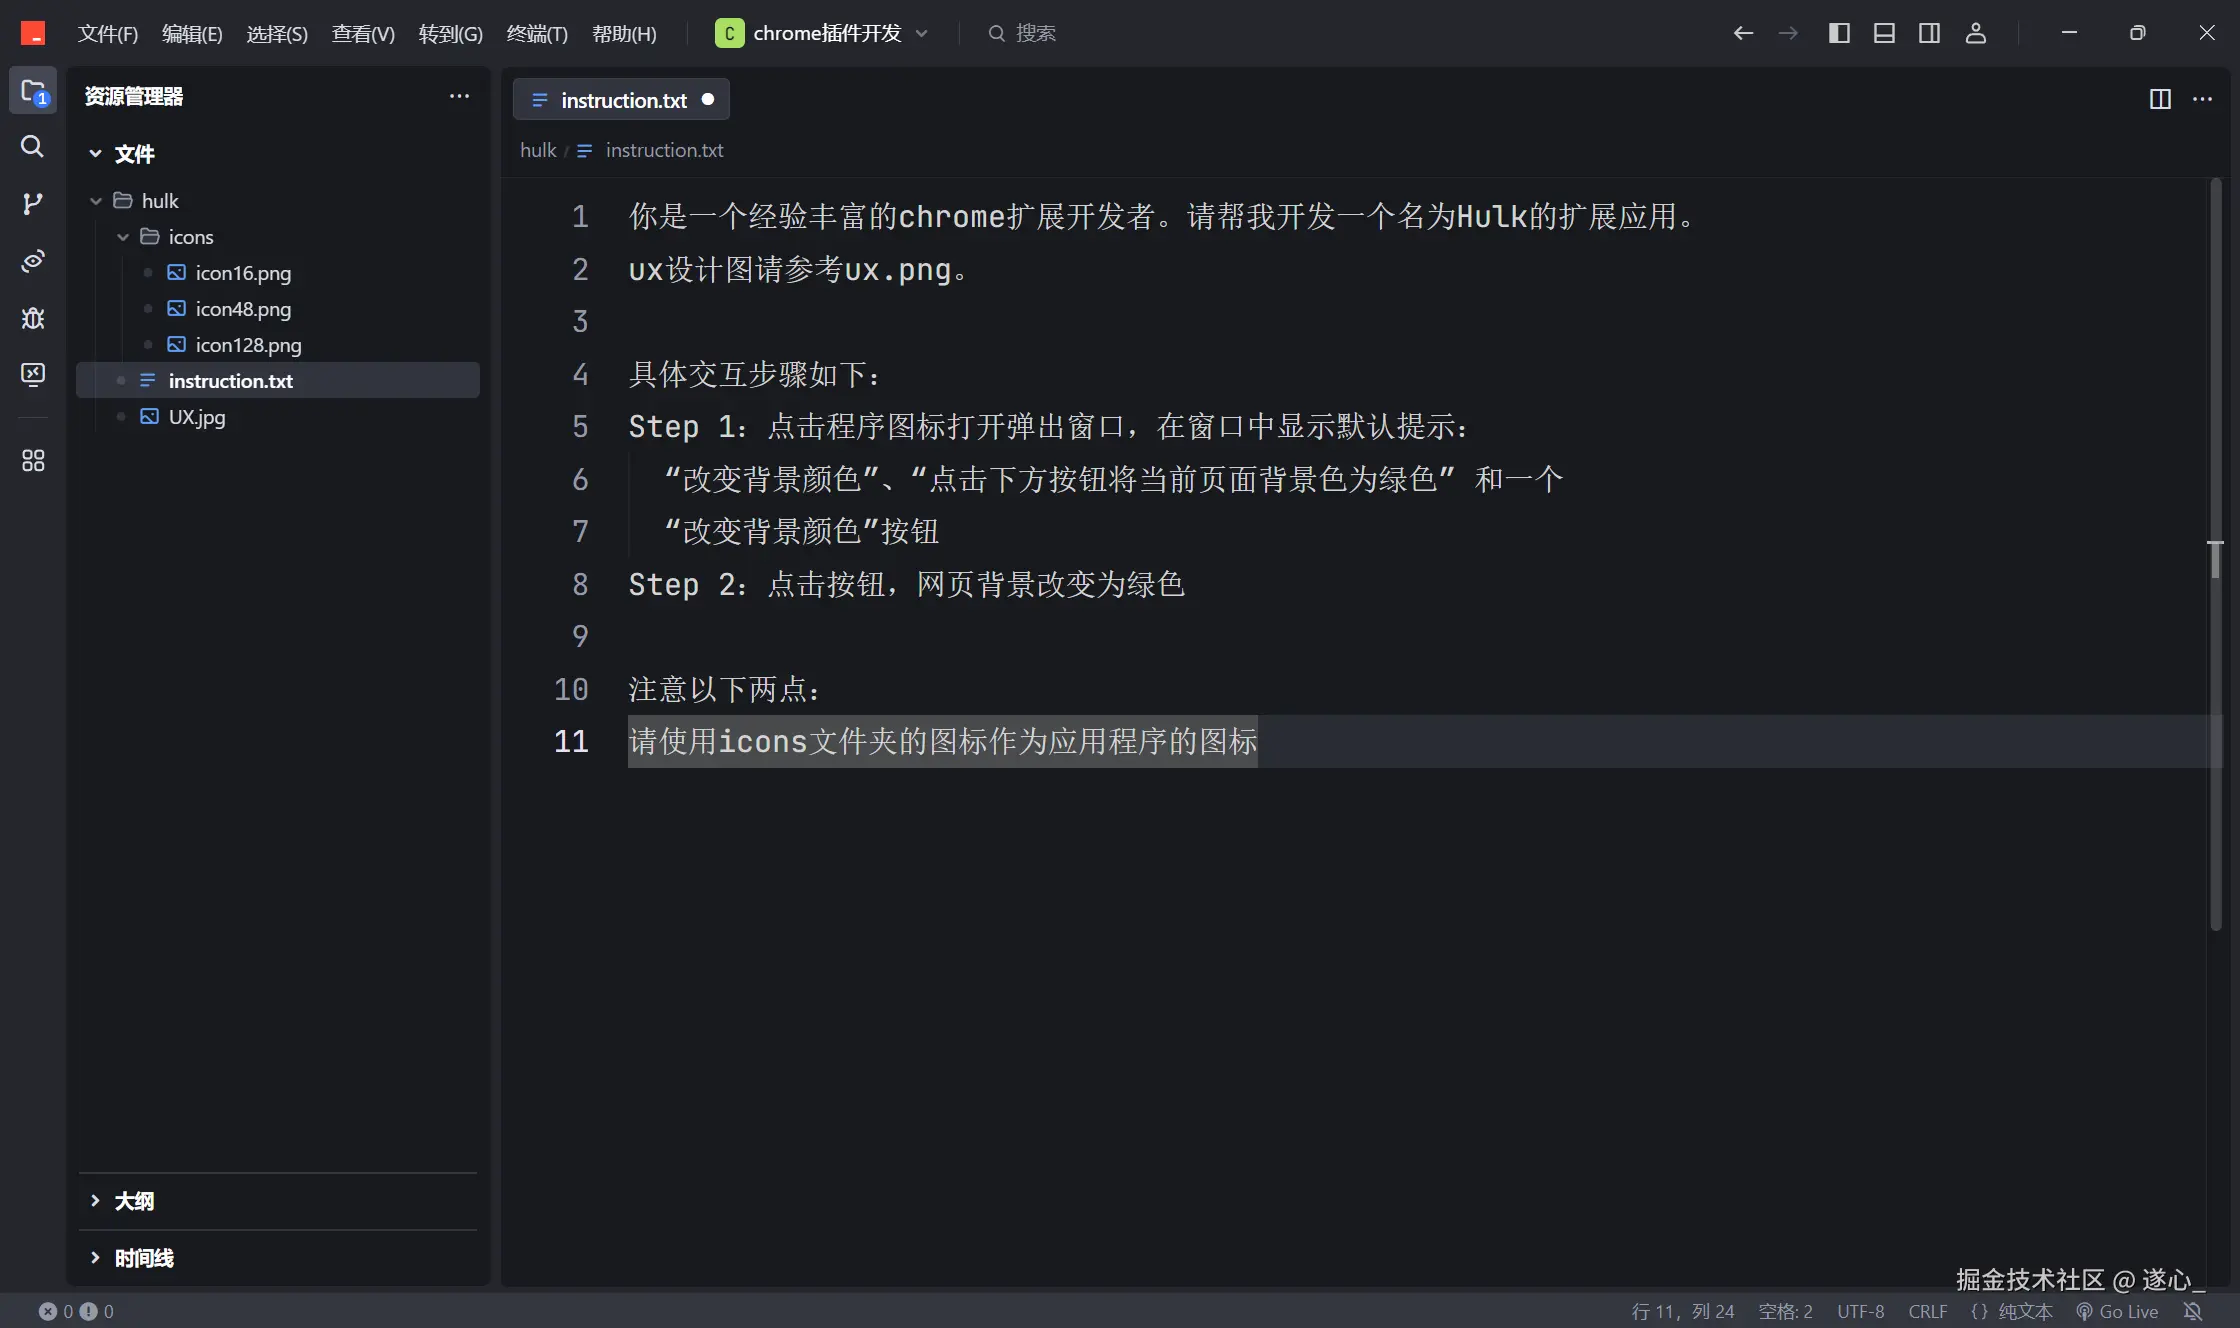Viewport: 2240px width, 1328px height.
Task: Click the split editor icon
Action: click(2160, 99)
